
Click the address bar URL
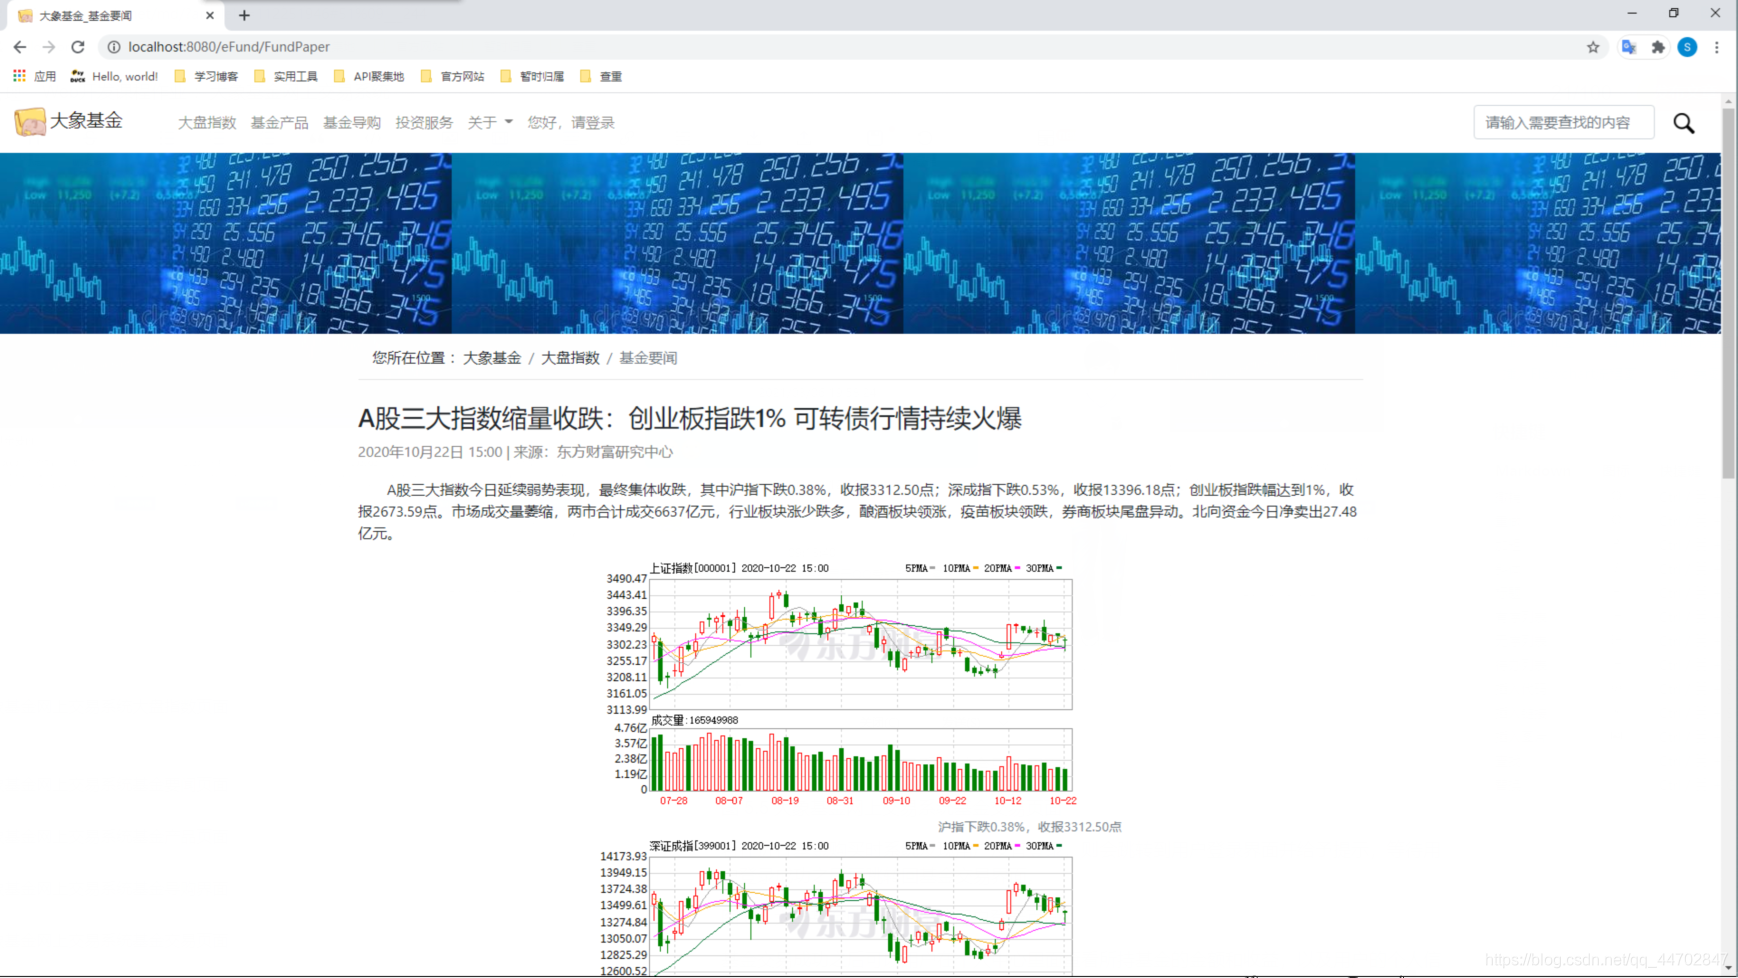tap(229, 47)
